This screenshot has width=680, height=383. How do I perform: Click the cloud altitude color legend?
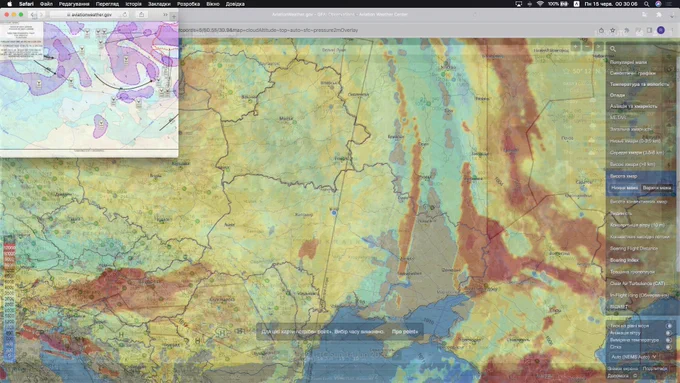click(x=9, y=299)
